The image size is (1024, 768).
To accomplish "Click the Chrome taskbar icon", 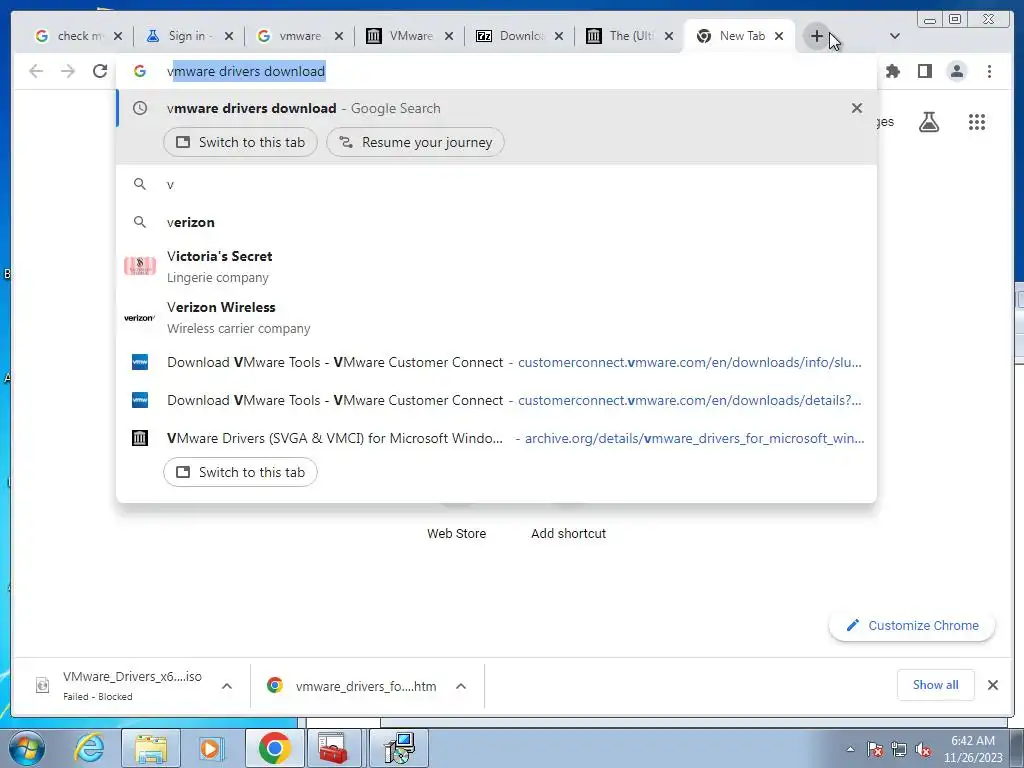I will click(x=275, y=748).
